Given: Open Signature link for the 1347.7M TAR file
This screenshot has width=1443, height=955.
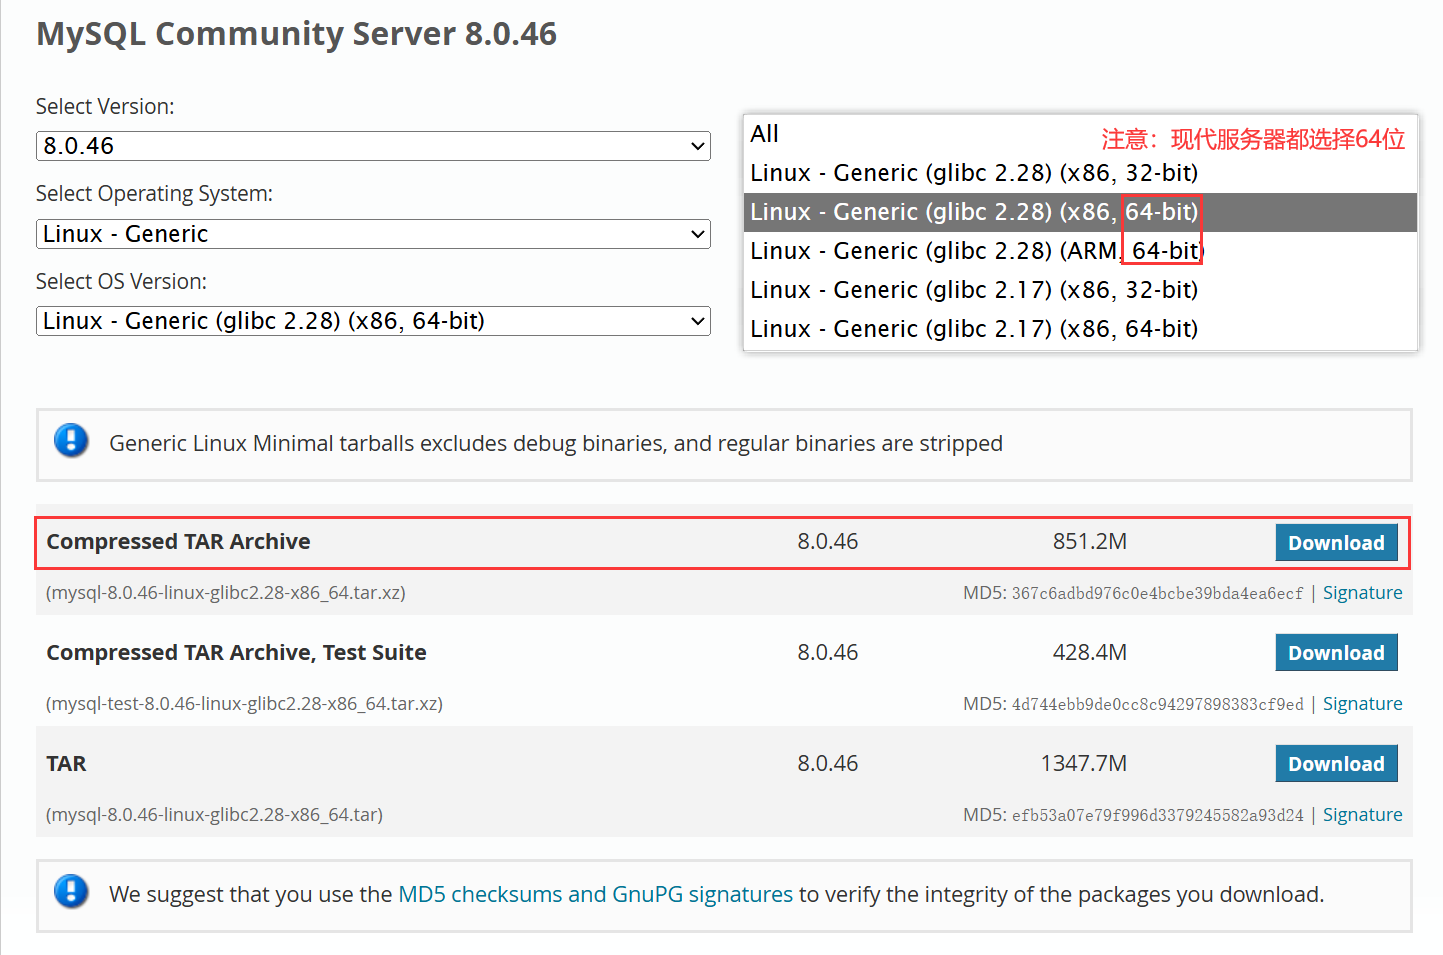Looking at the screenshot, I should pos(1362,815).
